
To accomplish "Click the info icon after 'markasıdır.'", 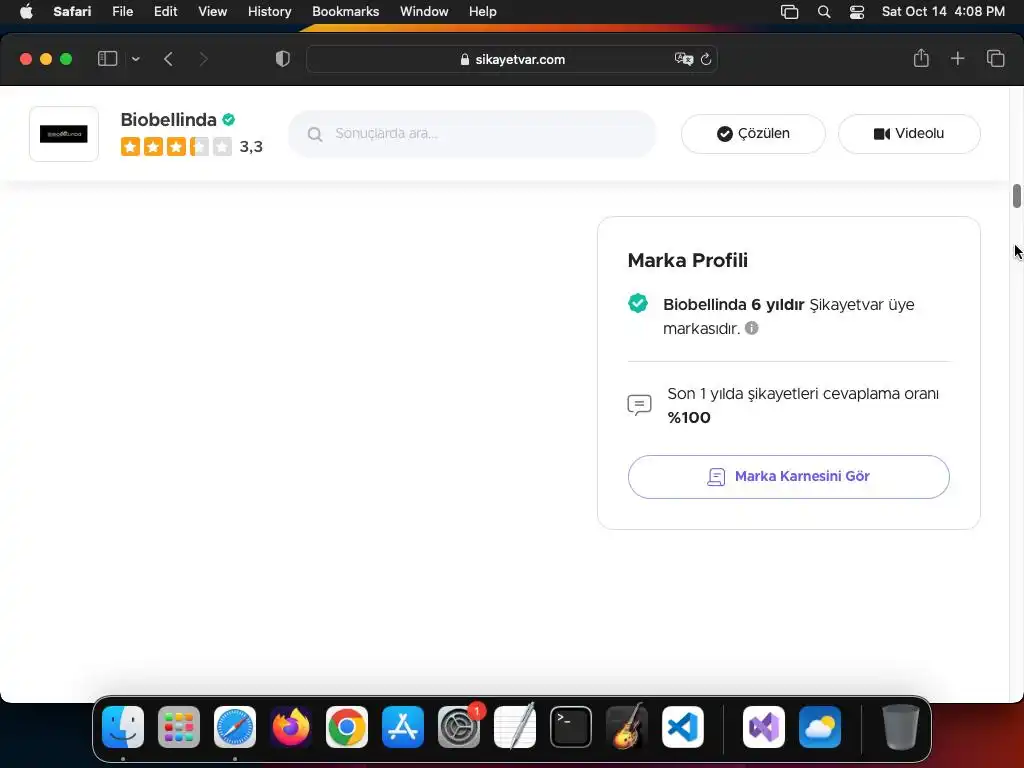I will click(x=752, y=328).
